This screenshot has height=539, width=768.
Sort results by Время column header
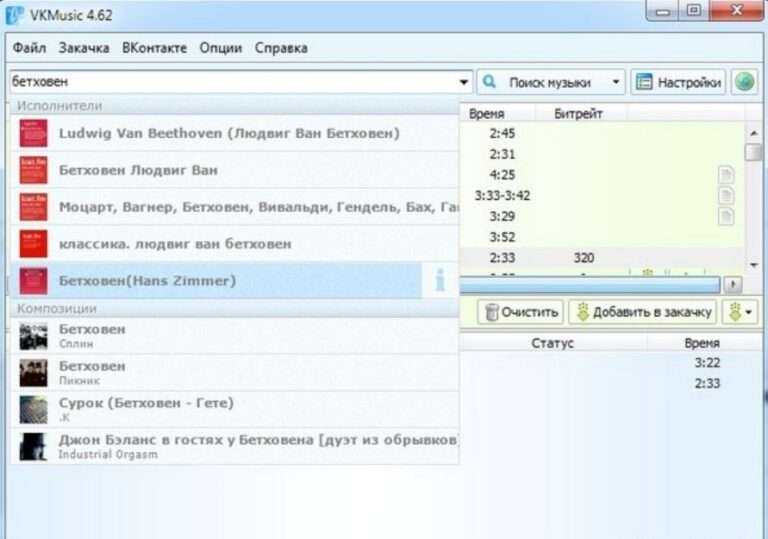[x=498, y=114]
